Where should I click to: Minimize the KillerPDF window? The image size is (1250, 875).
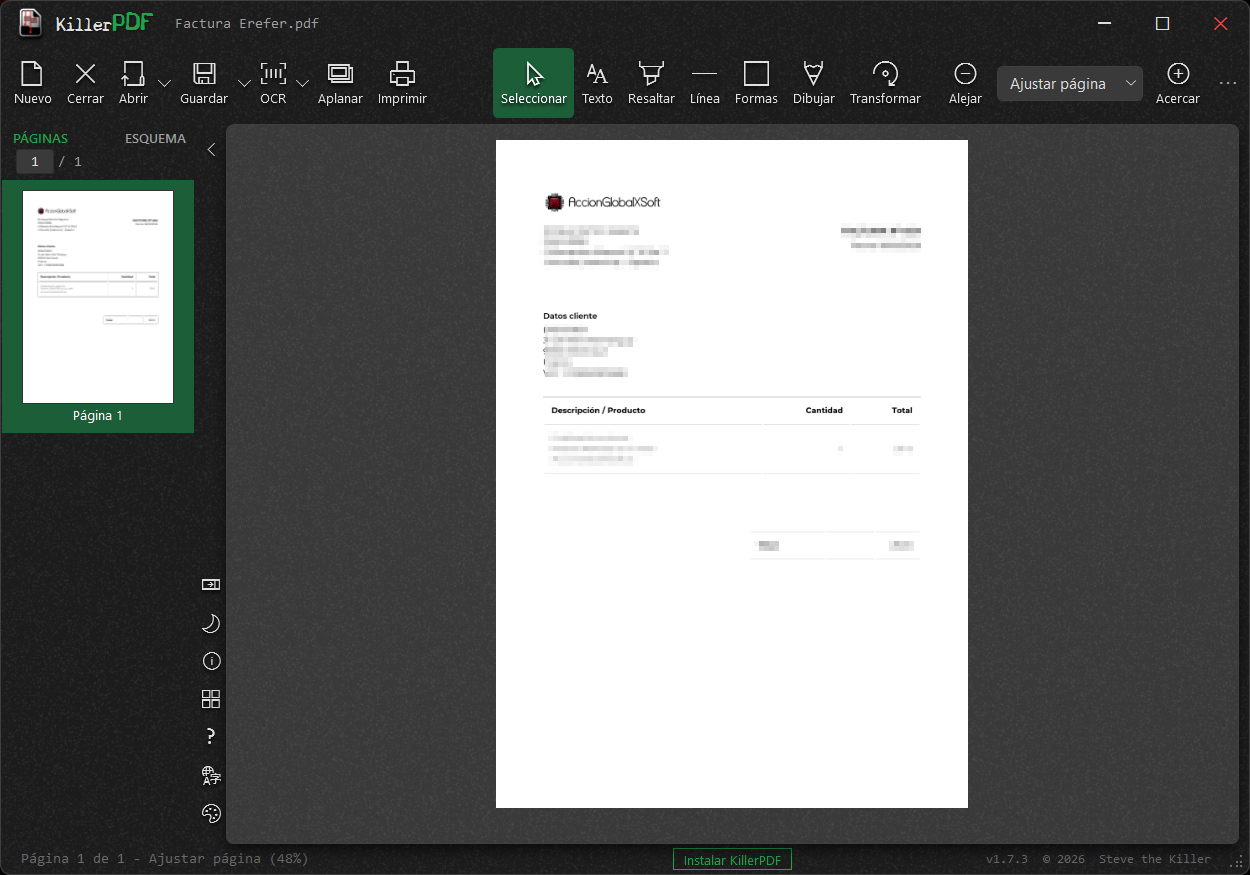point(1104,24)
